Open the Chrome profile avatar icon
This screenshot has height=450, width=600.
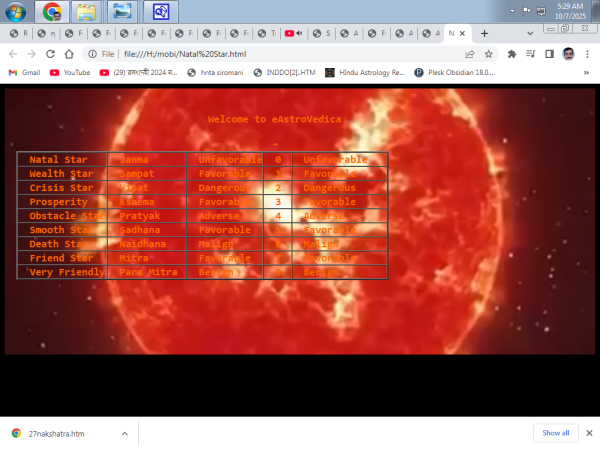pyautogui.click(x=568, y=54)
